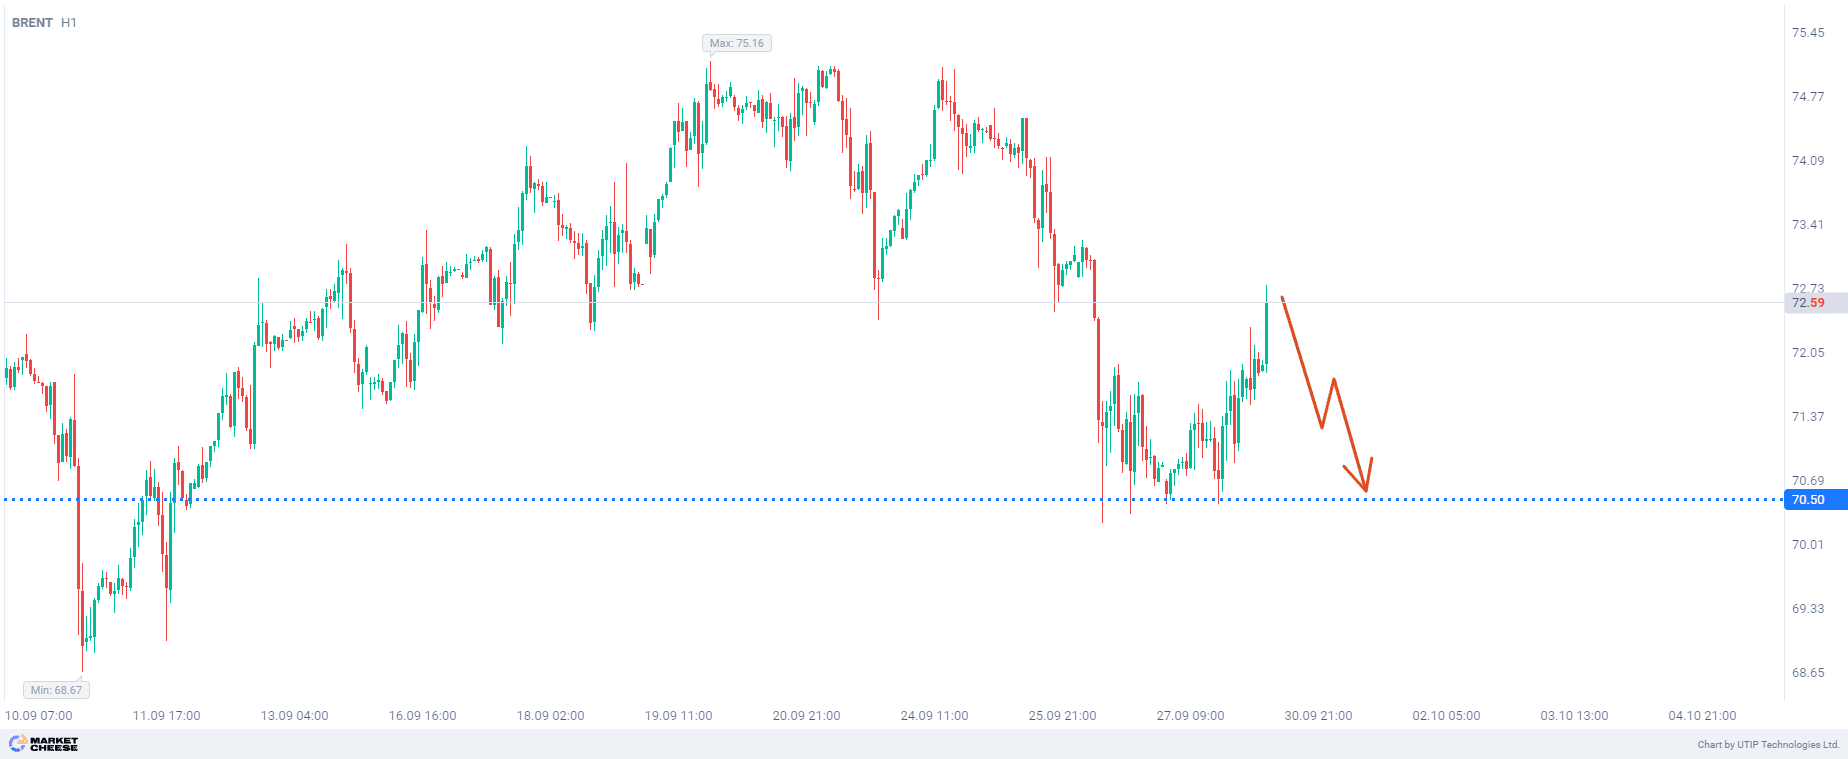The width and height of the screenshot is (1848, 759).
Task: Click the 70.01 price axis label
Action: 1807,545
